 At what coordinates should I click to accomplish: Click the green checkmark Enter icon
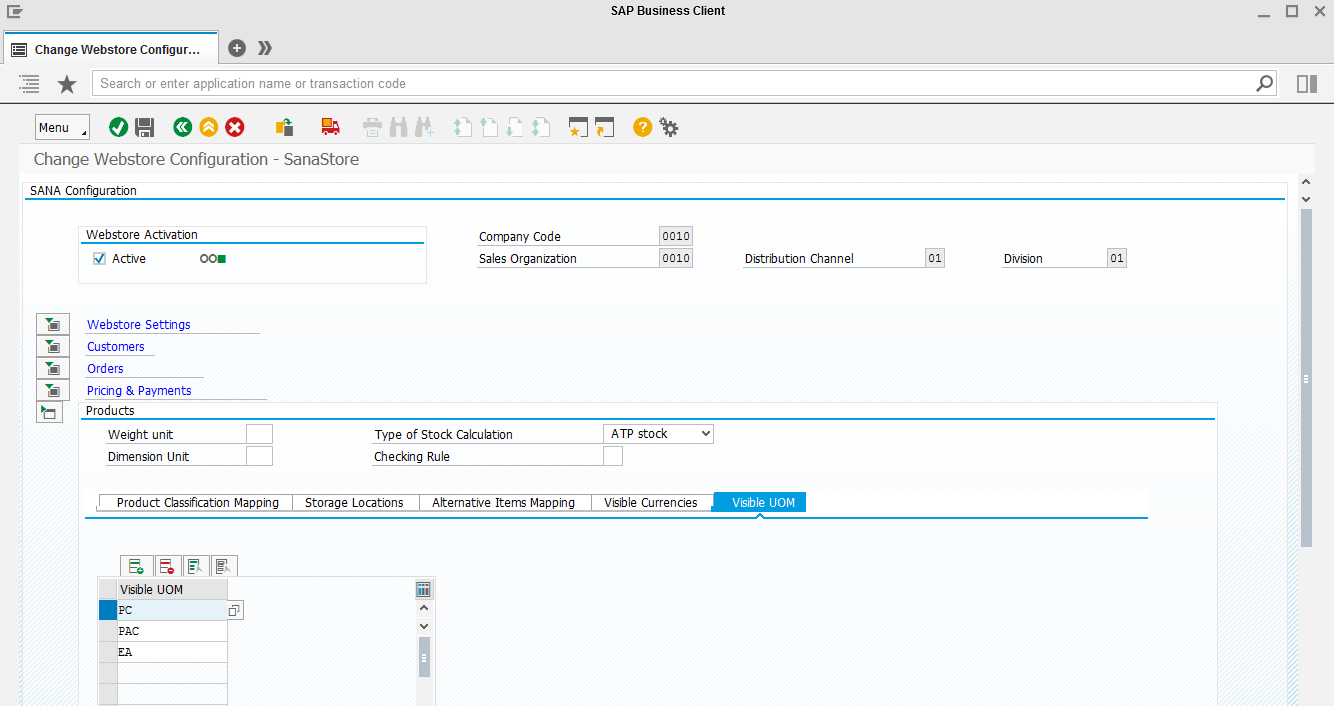tap(118, 127)
